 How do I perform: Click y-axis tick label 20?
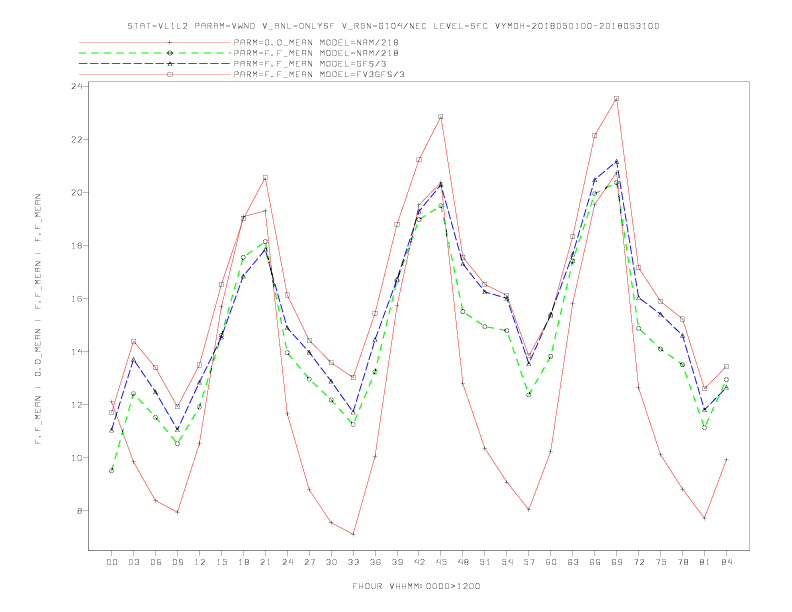77,192
